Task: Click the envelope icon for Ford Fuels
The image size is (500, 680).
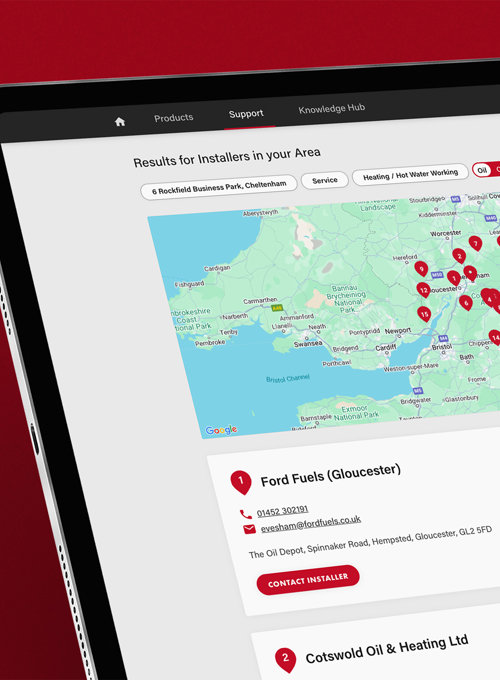Action: (x=249, y=529)
